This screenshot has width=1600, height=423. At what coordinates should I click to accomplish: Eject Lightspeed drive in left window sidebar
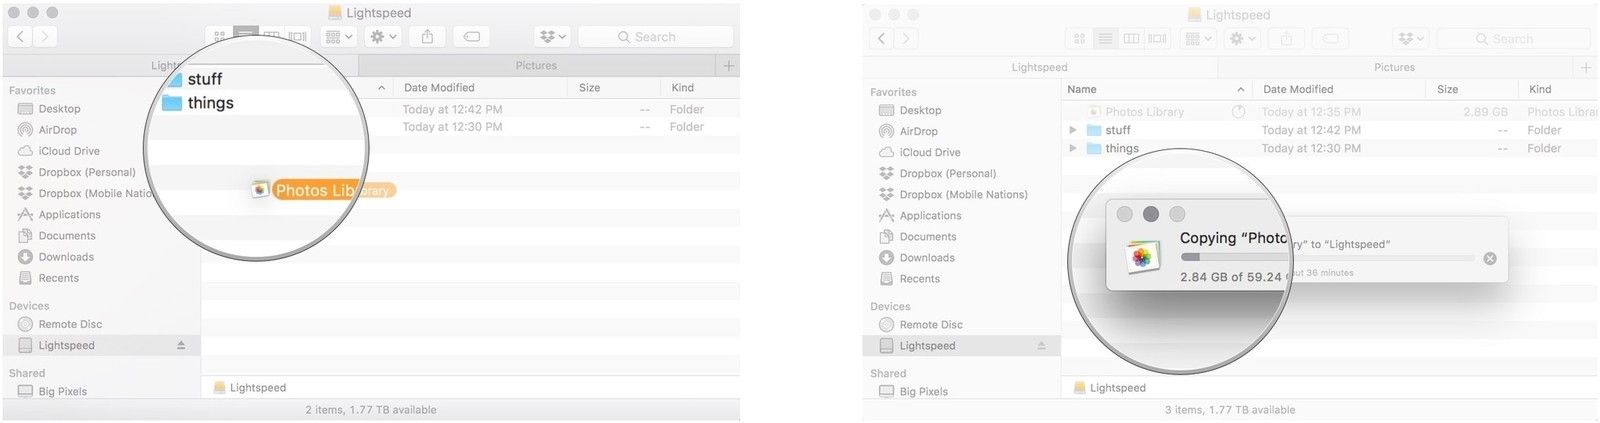181,345
